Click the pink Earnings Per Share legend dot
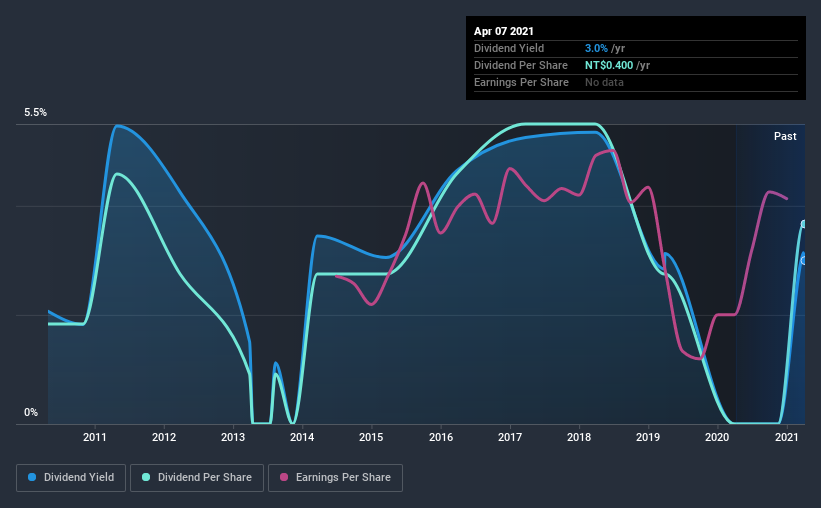The height and width of the screenshot is (508, 821). point(284,477)
